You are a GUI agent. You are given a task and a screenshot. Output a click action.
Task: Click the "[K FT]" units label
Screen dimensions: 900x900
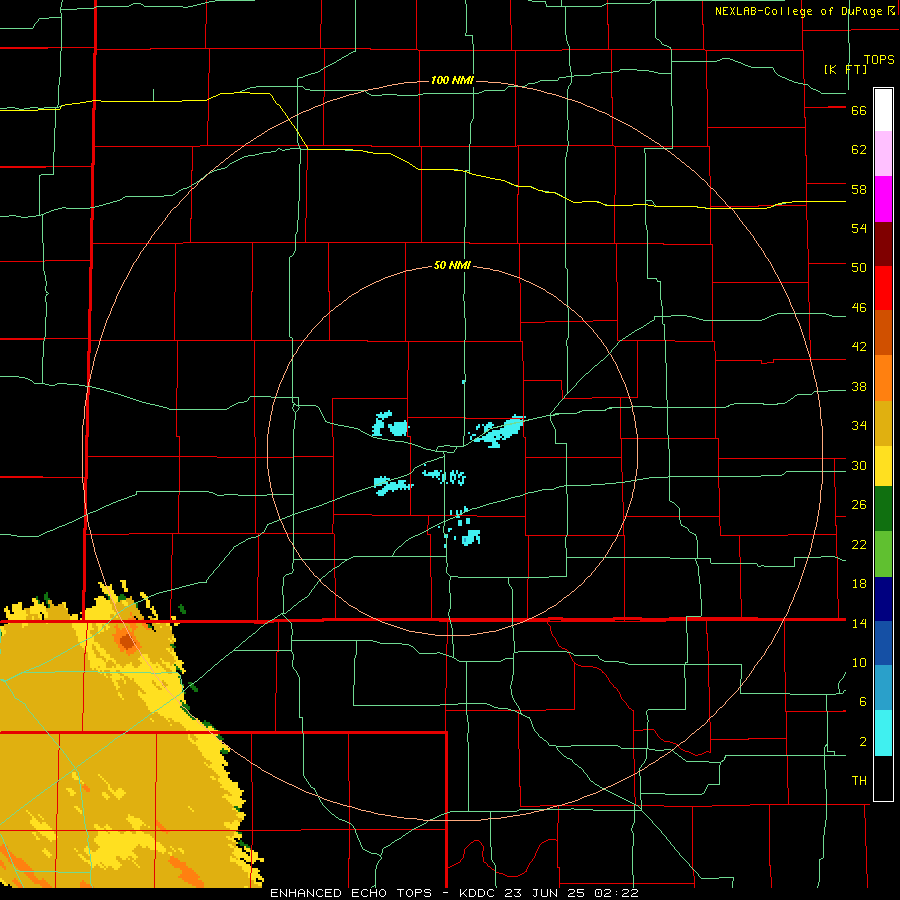pyautogui.click(x=845, y=69)
